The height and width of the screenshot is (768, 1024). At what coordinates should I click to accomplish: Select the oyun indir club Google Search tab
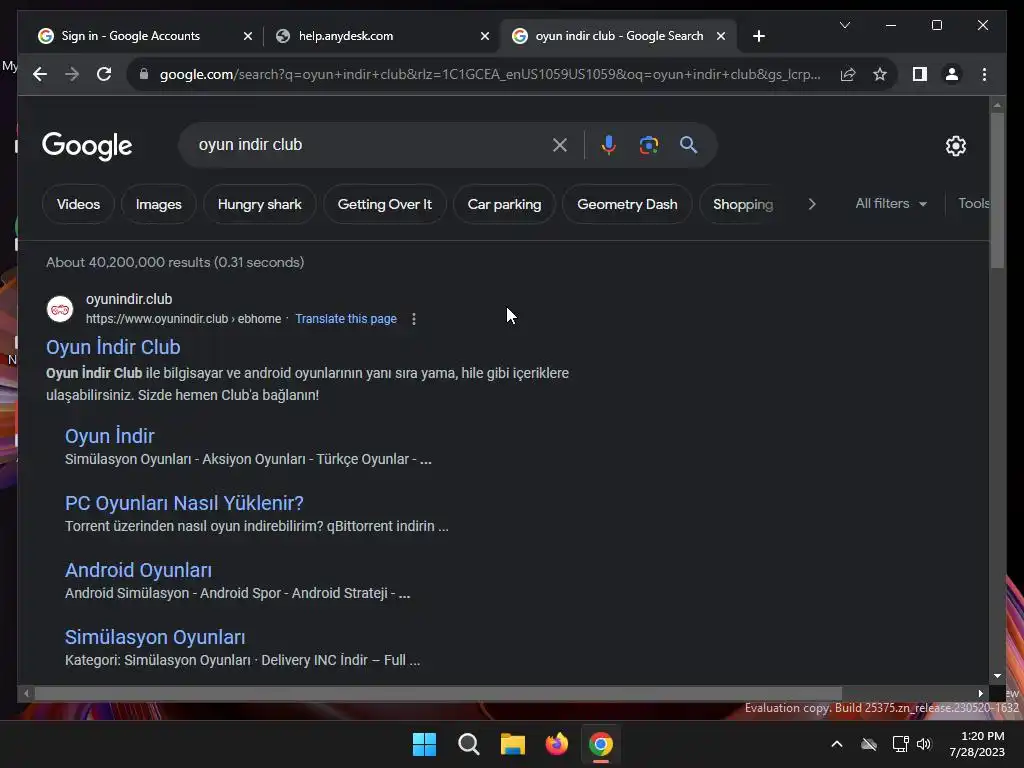(x=617, y=36)
